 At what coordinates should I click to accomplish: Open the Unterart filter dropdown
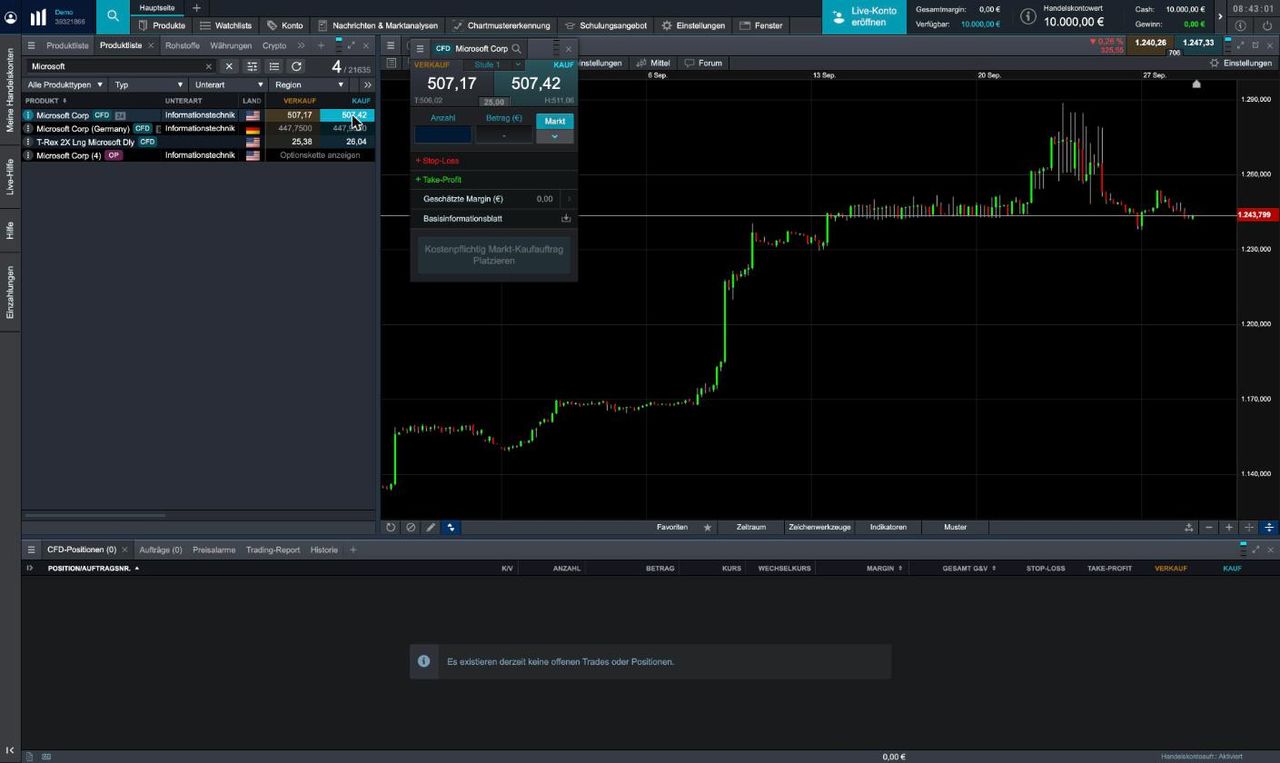[x=228, y=85]
